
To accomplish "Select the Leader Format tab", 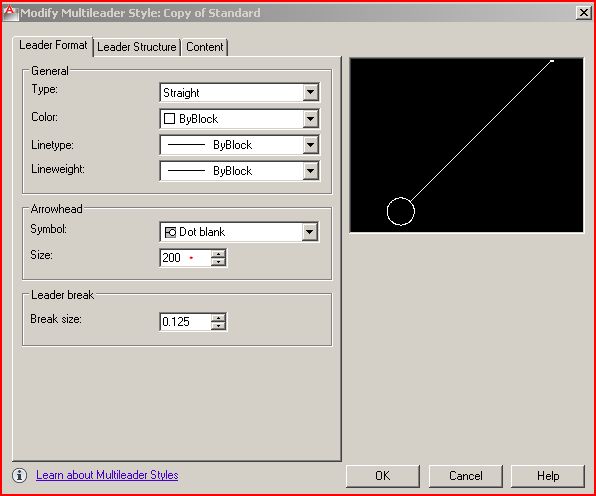I will click(x=53, y=46).
